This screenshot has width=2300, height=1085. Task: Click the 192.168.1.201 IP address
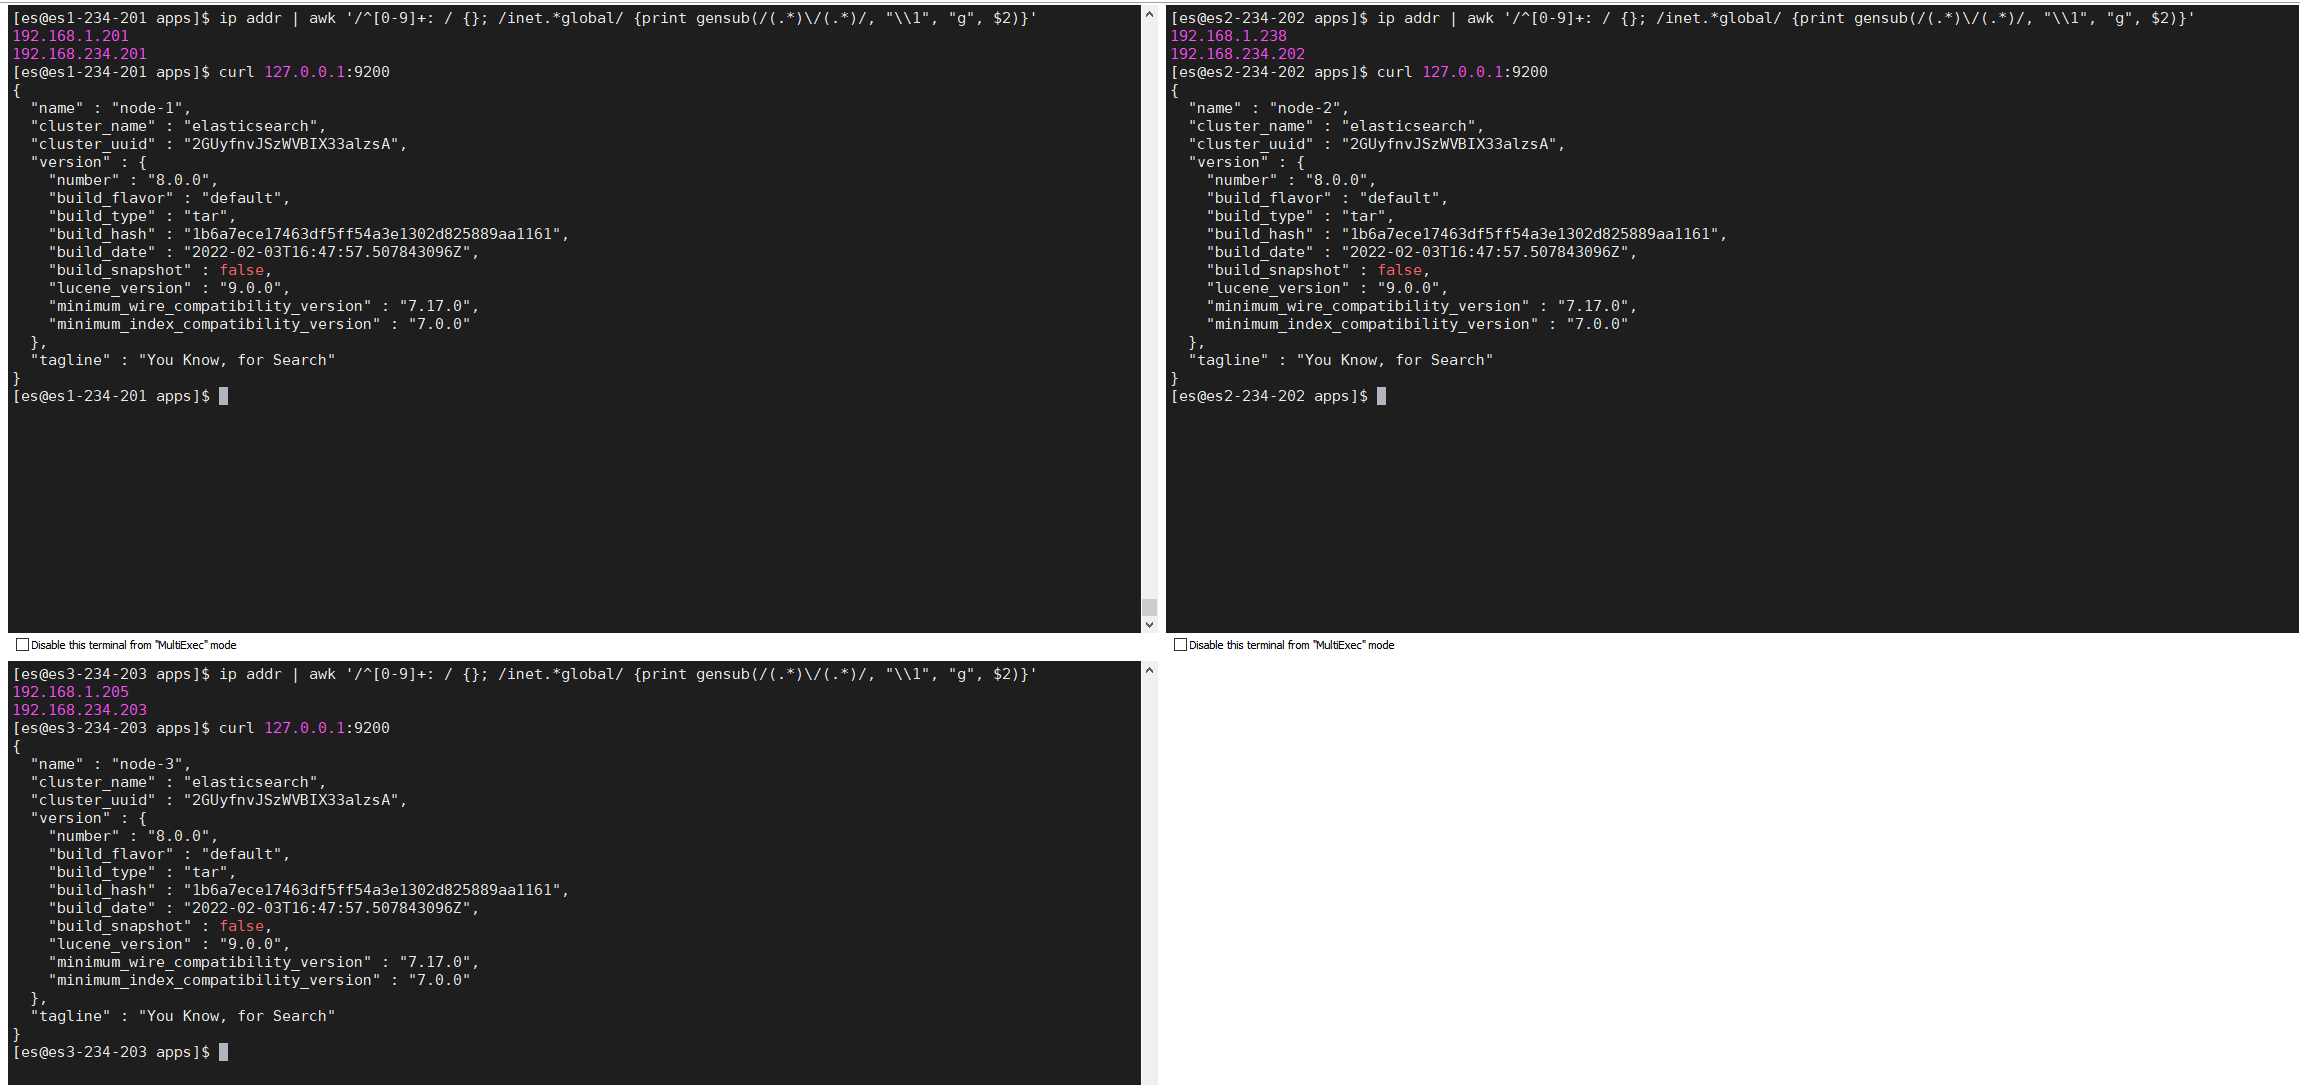[70, 36]
